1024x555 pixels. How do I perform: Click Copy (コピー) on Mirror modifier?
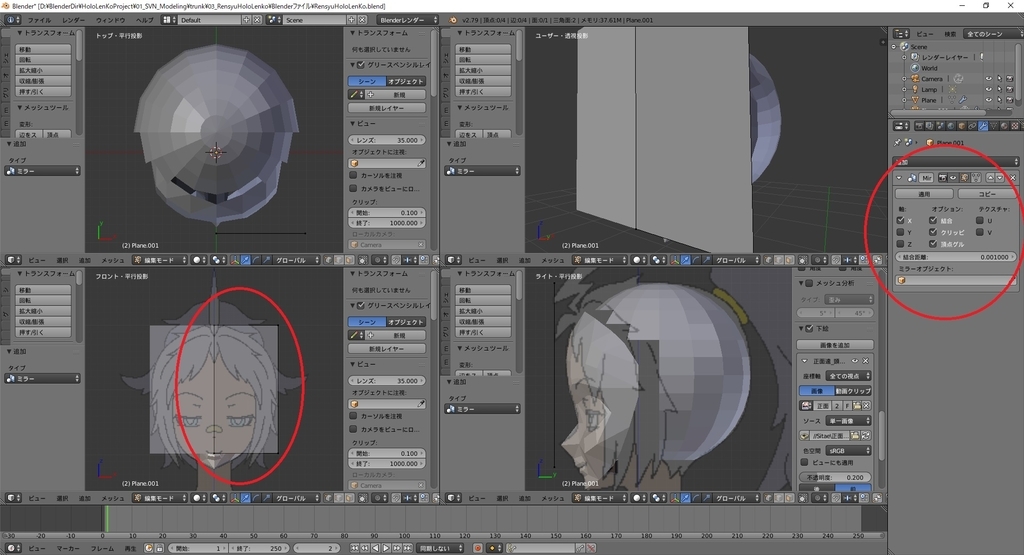point(987,194)
